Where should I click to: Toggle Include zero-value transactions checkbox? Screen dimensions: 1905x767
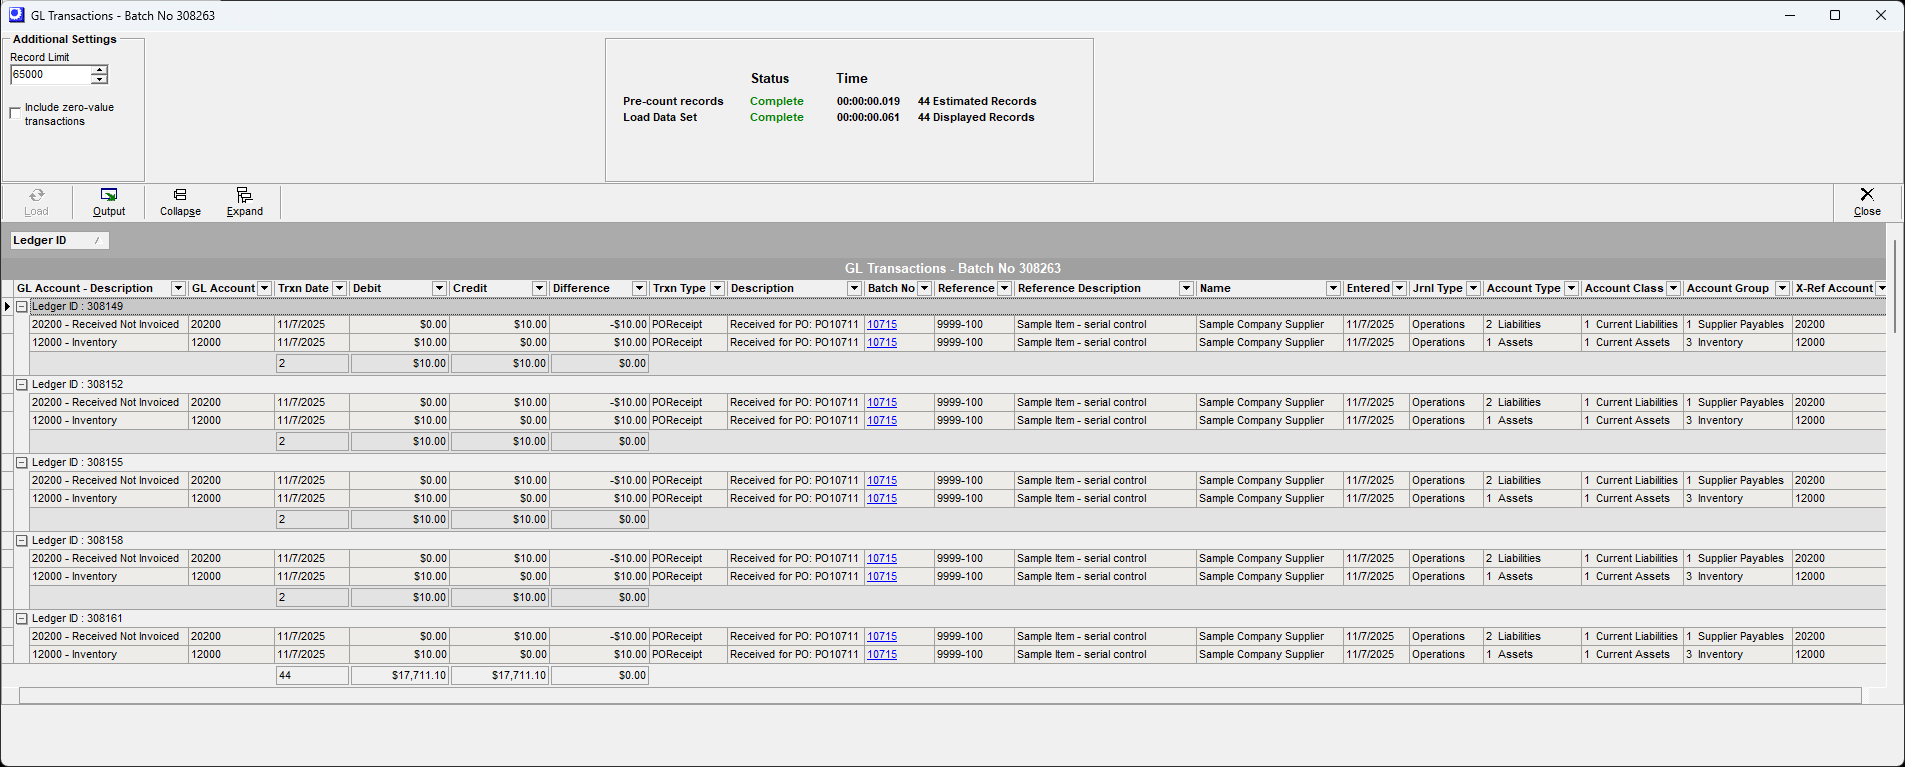[15, 113]
